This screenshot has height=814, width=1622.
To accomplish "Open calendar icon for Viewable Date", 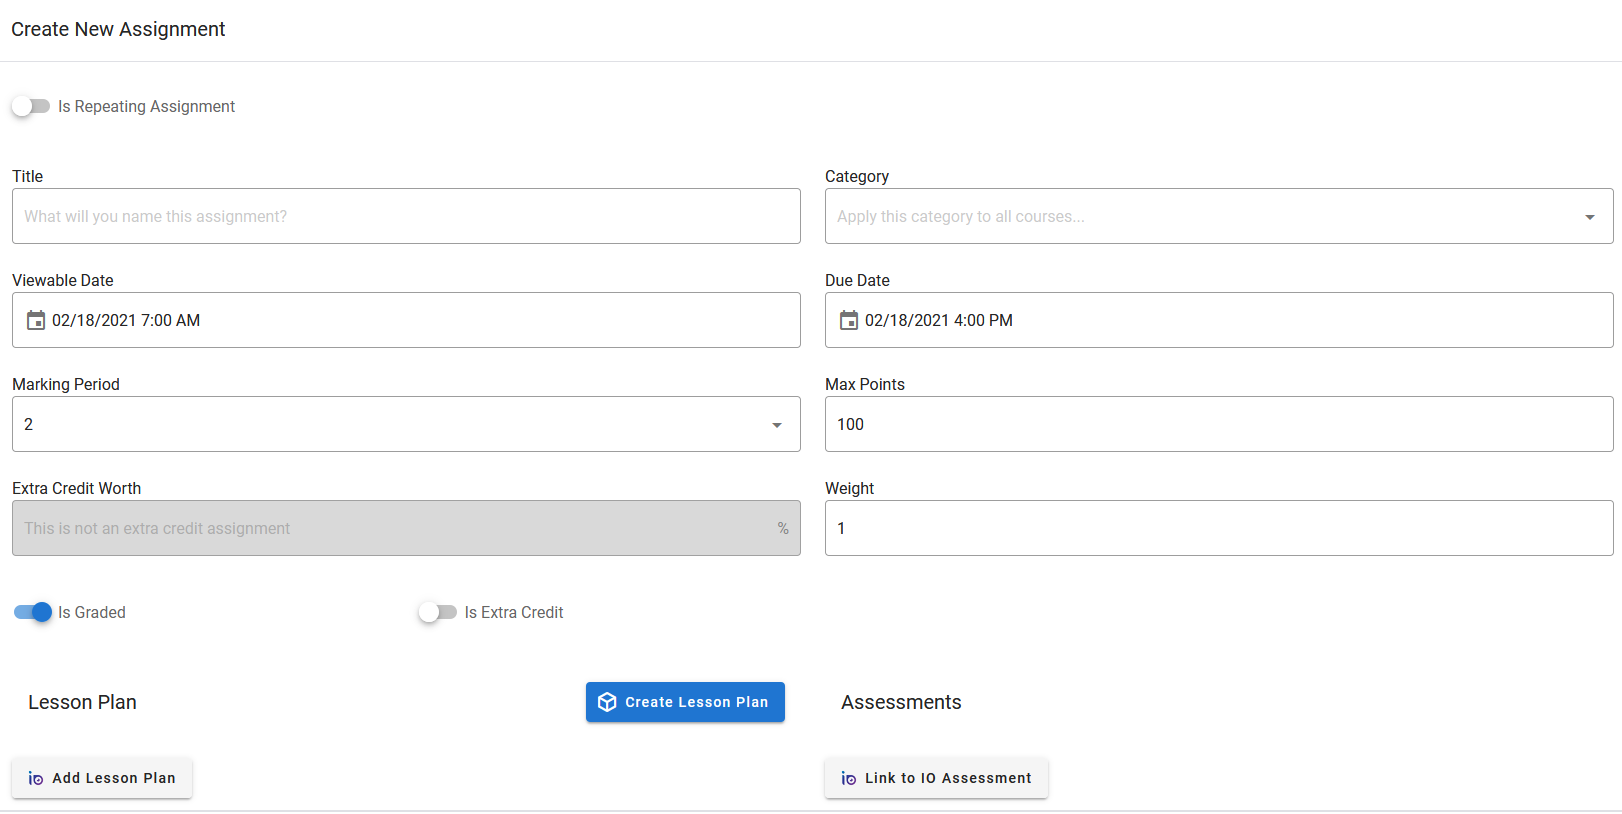I will 36,320.
